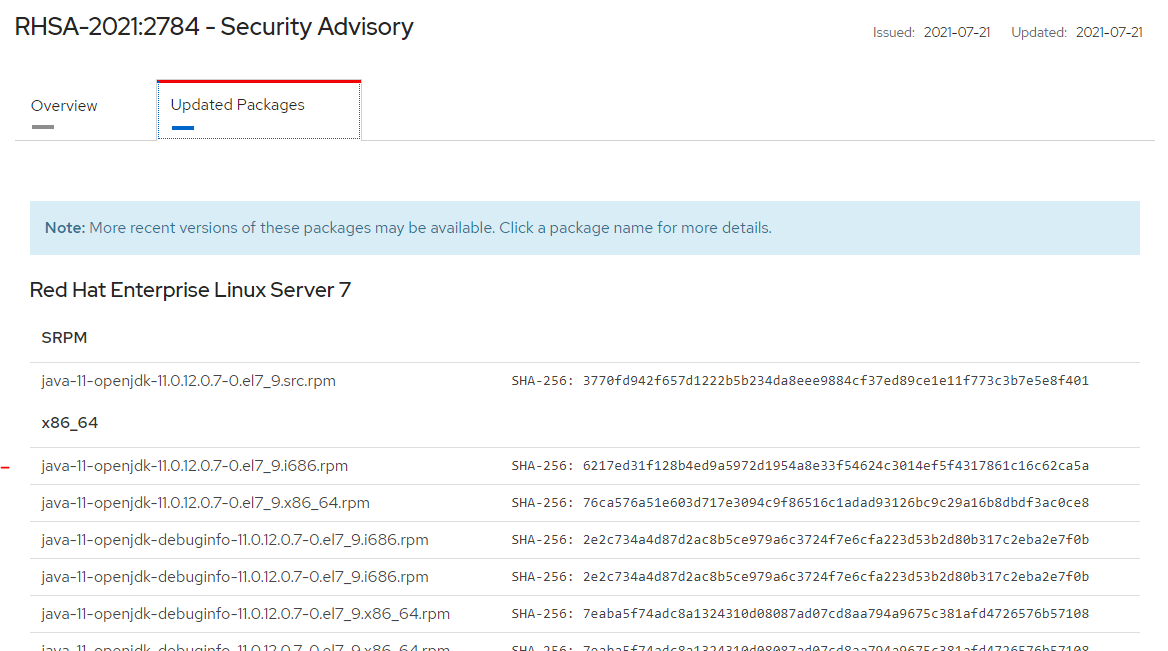Click java-11-openjdk-11.0.12.0.7-0.el7_9.x86_64.rpm package link
This screenshot has height=651, width=1168.
coord(205,503)
